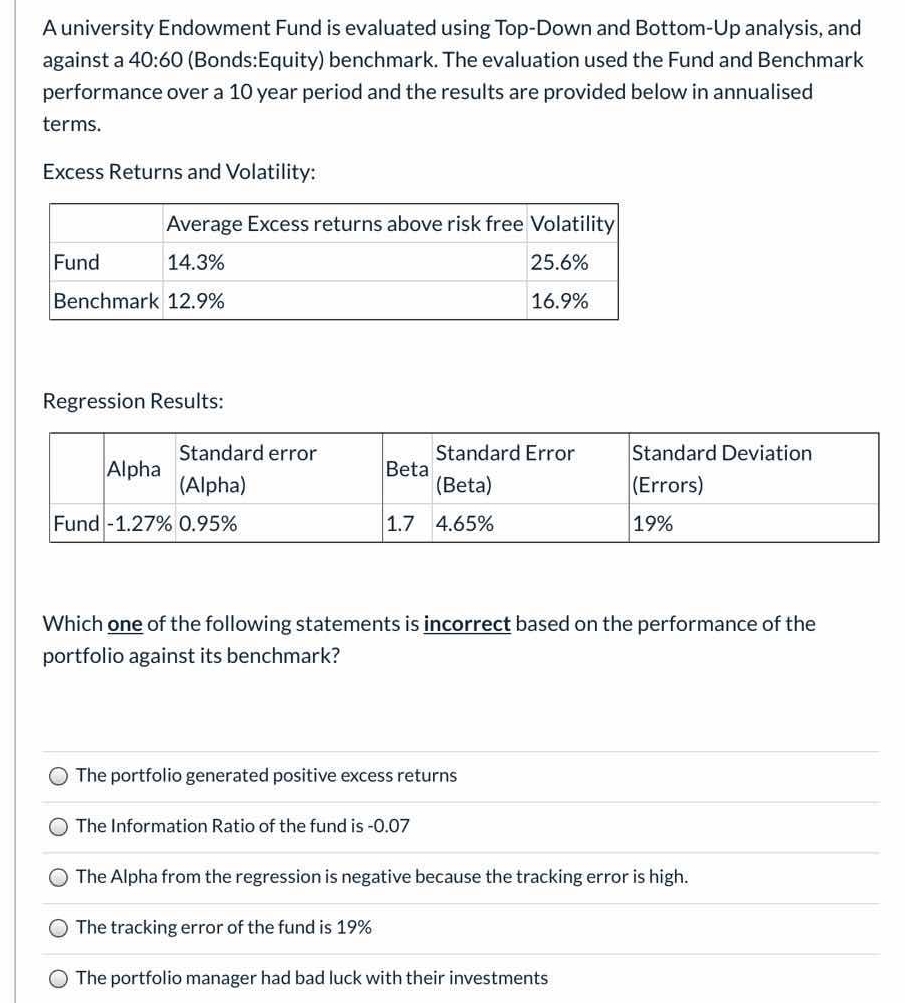Image resolution: width=905 pixels, height=1003 pixels.
Task: Click the 16.9% Benchmark volatility value
Action: coord(556,300)
